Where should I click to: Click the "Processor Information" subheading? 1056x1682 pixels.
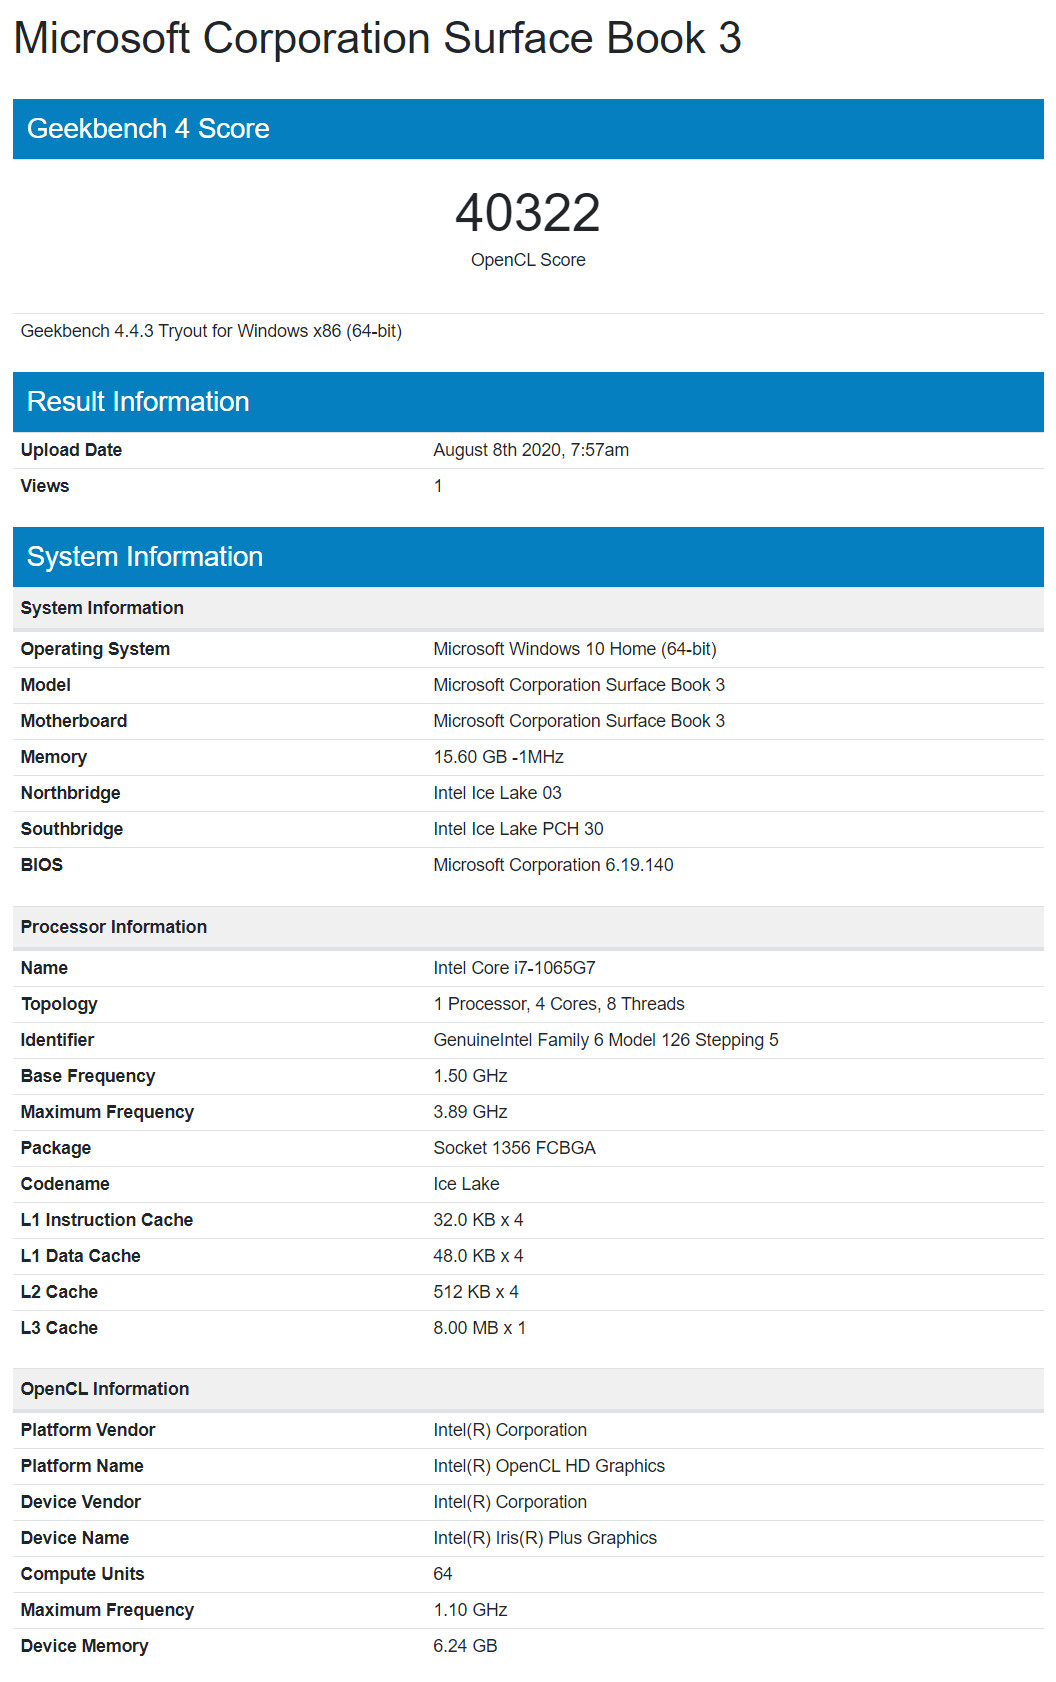pos(528,927)
